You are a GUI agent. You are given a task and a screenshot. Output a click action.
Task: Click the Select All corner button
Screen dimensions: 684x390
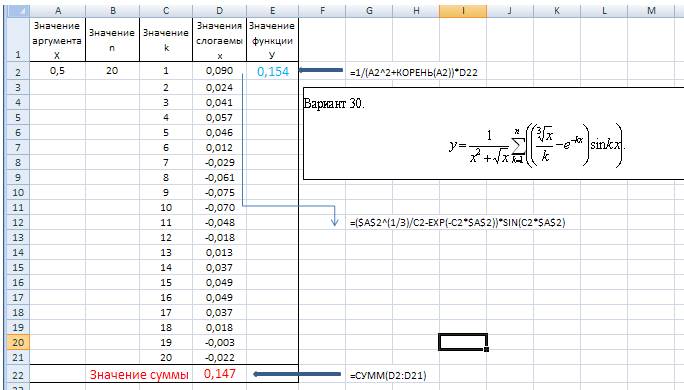(17, 11)
